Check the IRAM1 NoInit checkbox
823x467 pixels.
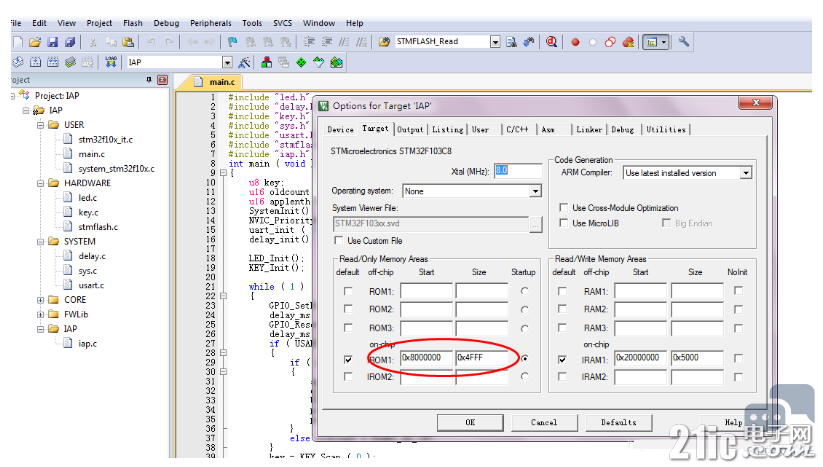click(x=738, y=358)
